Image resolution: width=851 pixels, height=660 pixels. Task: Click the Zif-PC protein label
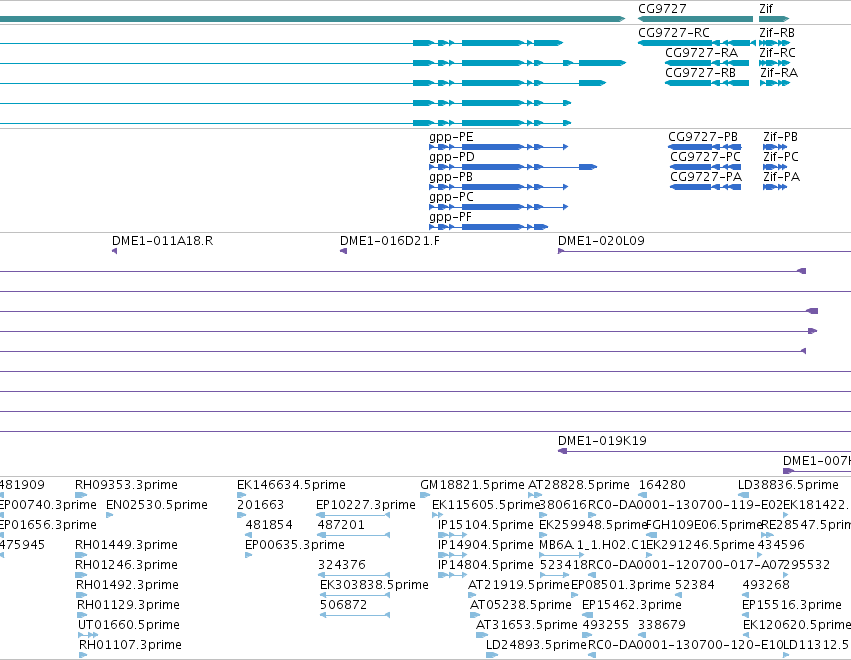(x=781, y=157)
